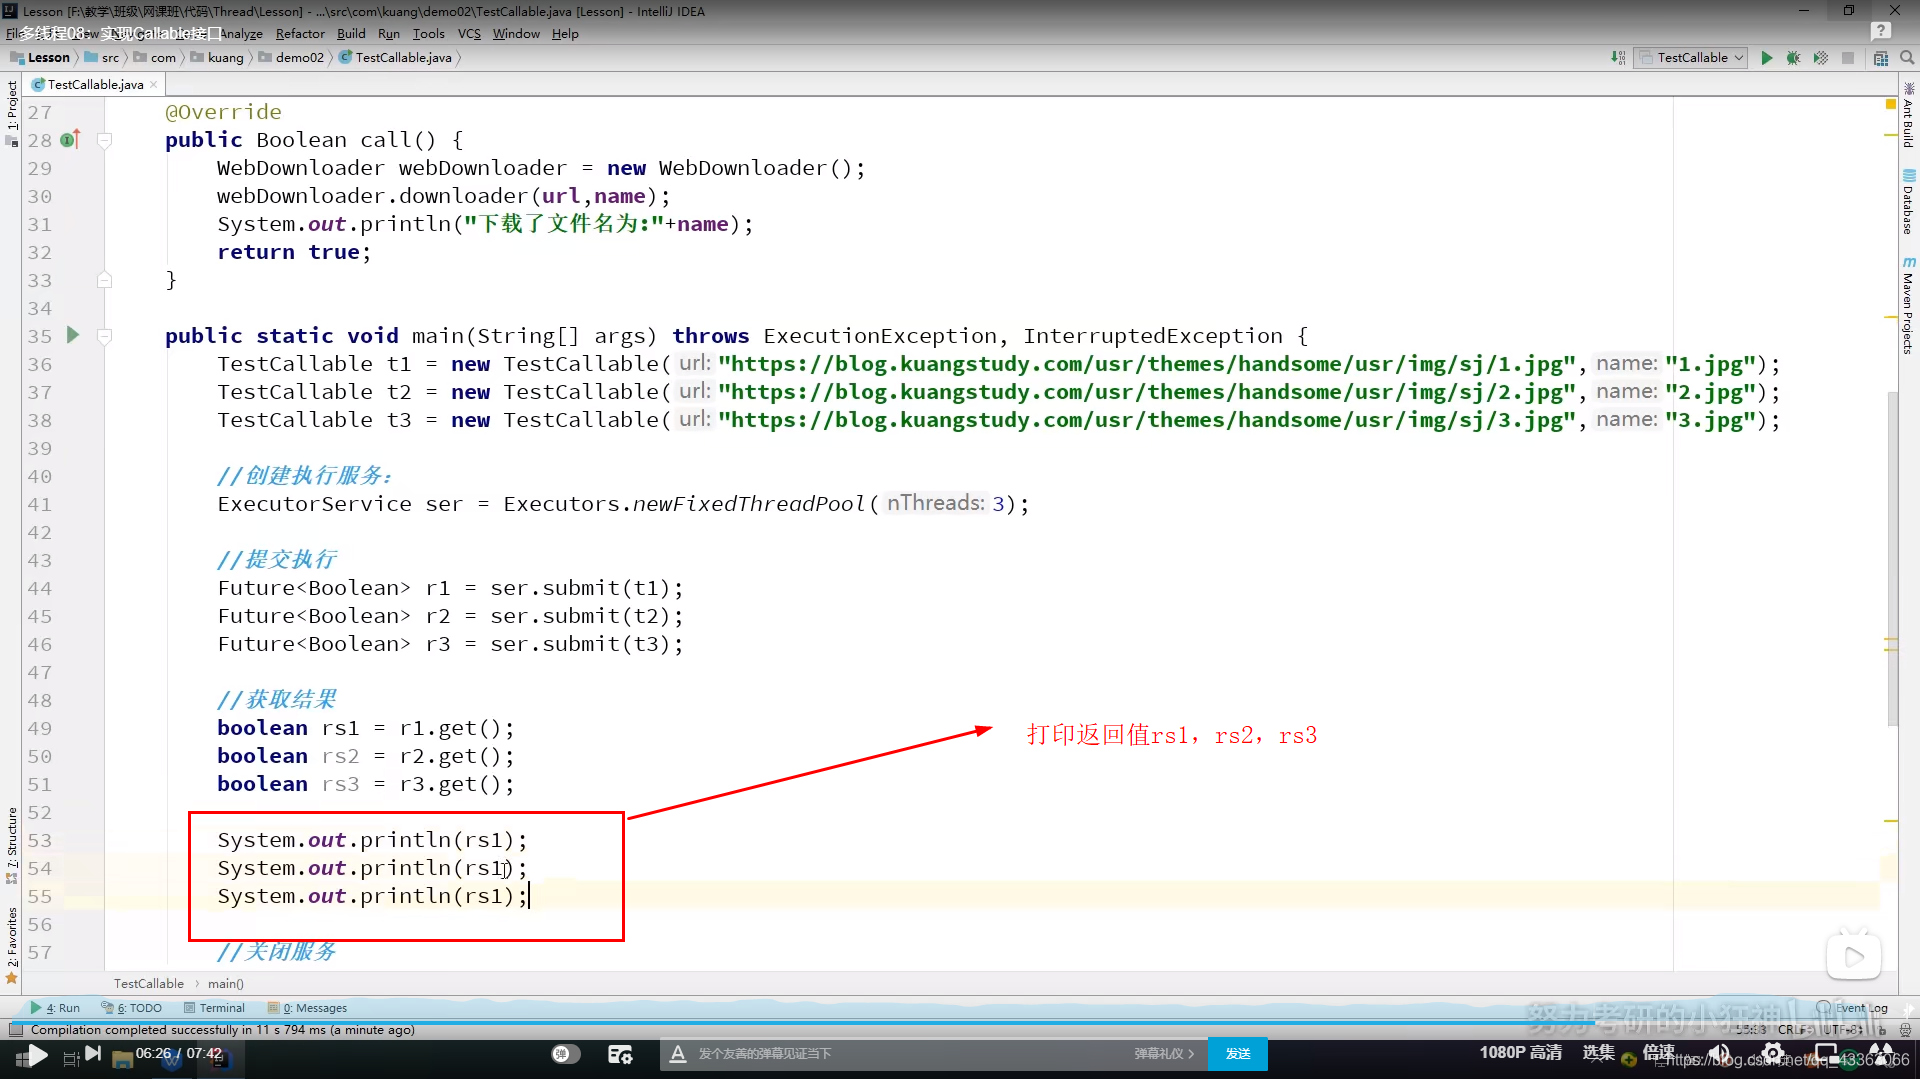Open the Help menu
The width and height of the screenshot is (1920, 1079).
click(x=565, y=33)
